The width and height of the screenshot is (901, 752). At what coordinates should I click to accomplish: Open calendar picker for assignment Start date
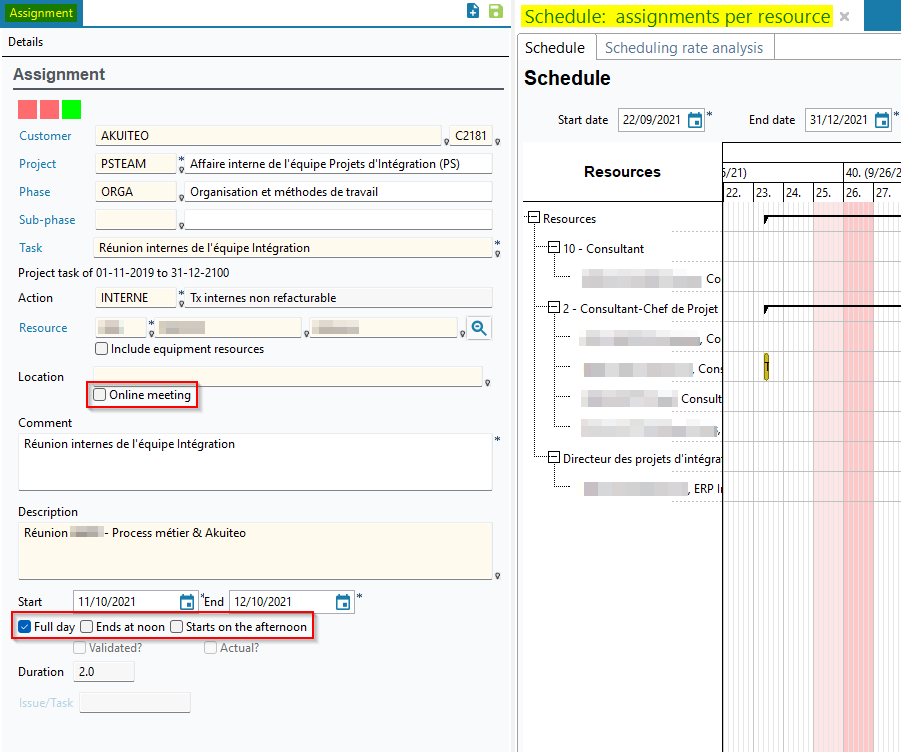(187, 602)
